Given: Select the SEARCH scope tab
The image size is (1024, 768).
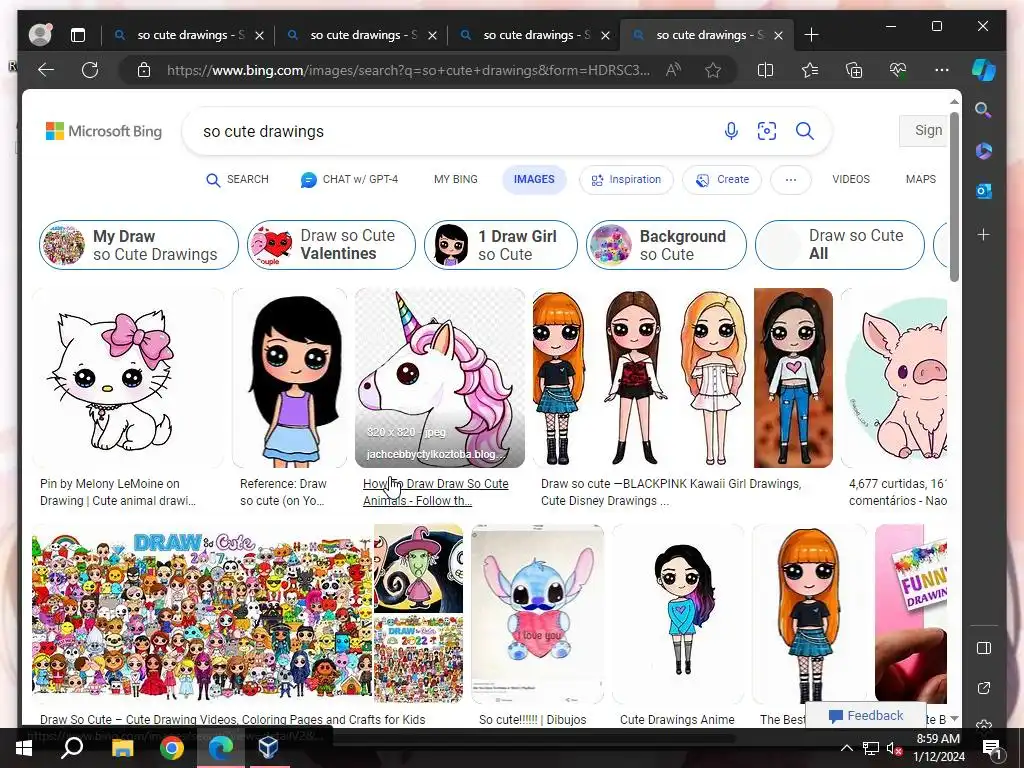Looking at the screenshot, I should 237,180.
